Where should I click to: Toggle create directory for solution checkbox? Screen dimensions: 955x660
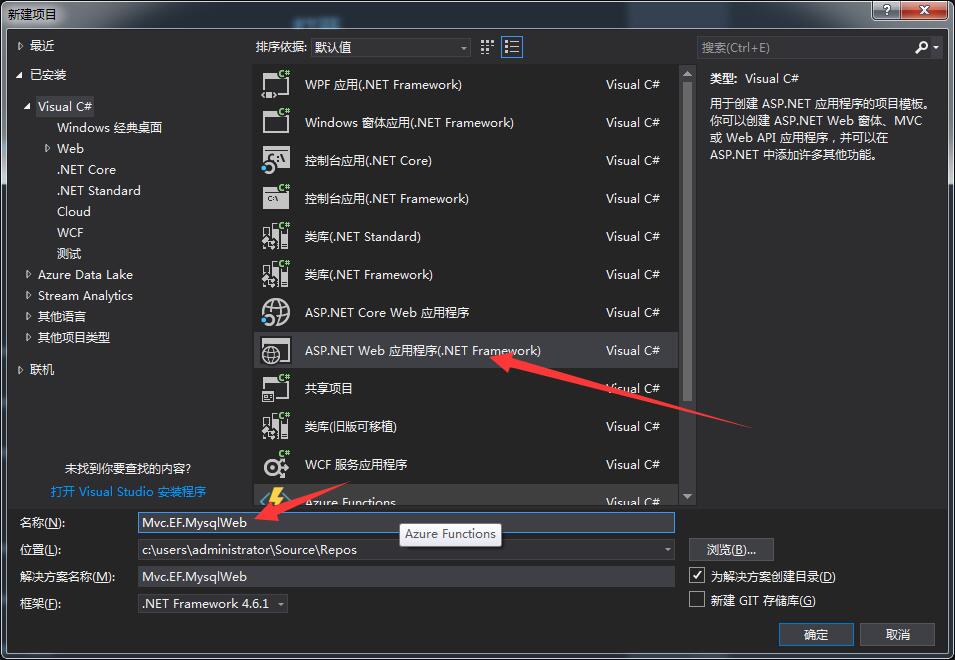pos(697,575)
